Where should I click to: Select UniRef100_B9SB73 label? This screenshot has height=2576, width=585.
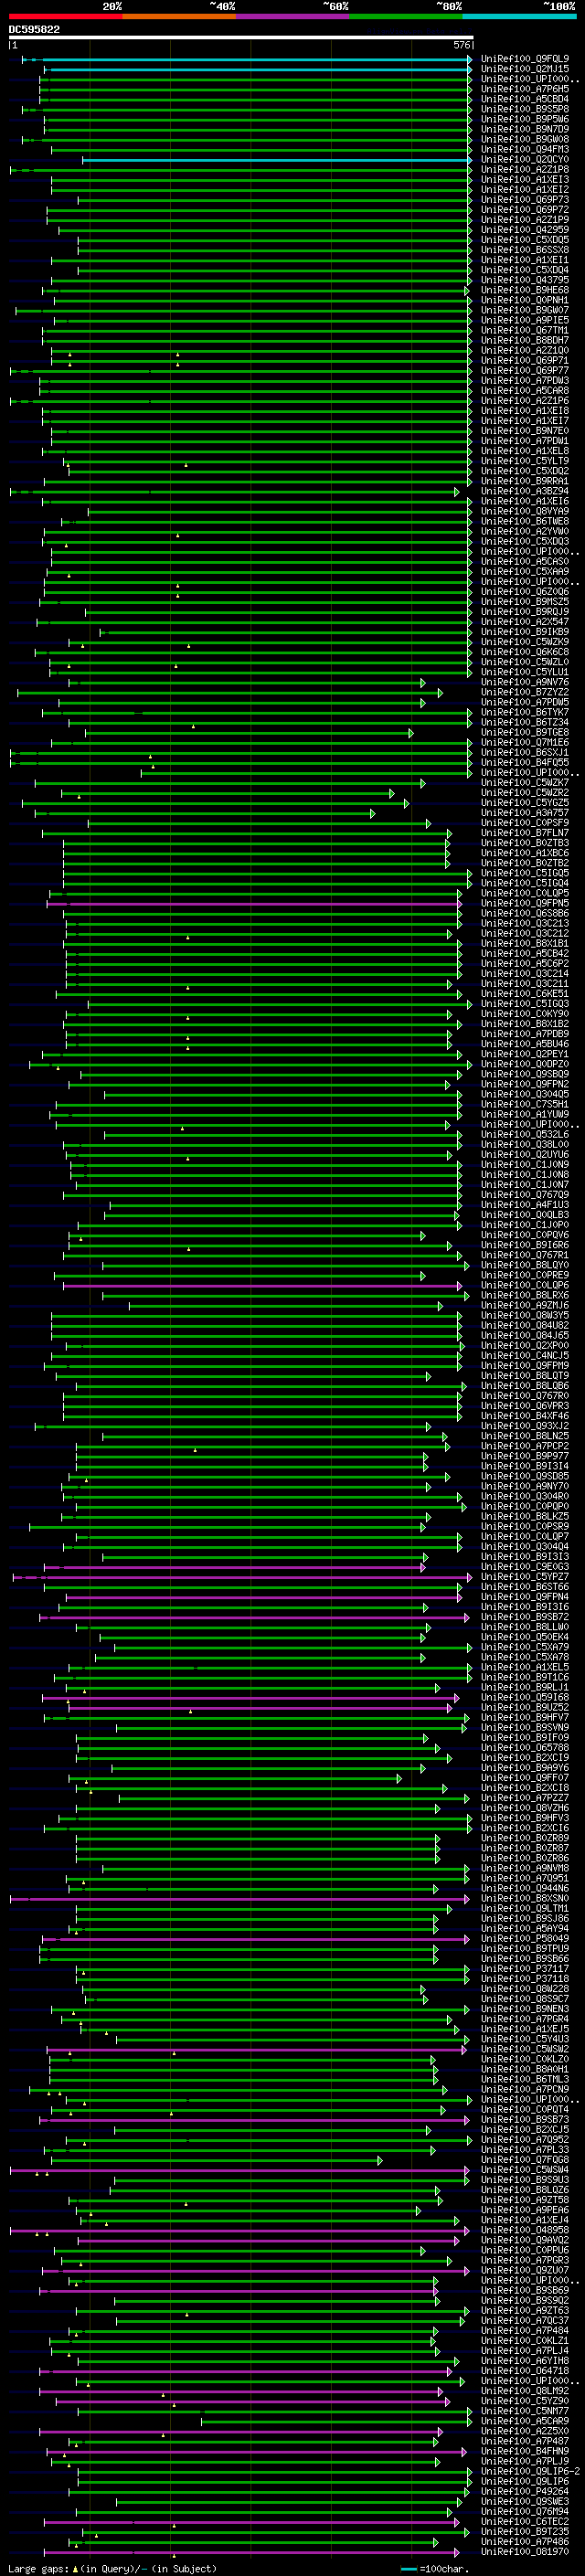tap(525, 2119)
